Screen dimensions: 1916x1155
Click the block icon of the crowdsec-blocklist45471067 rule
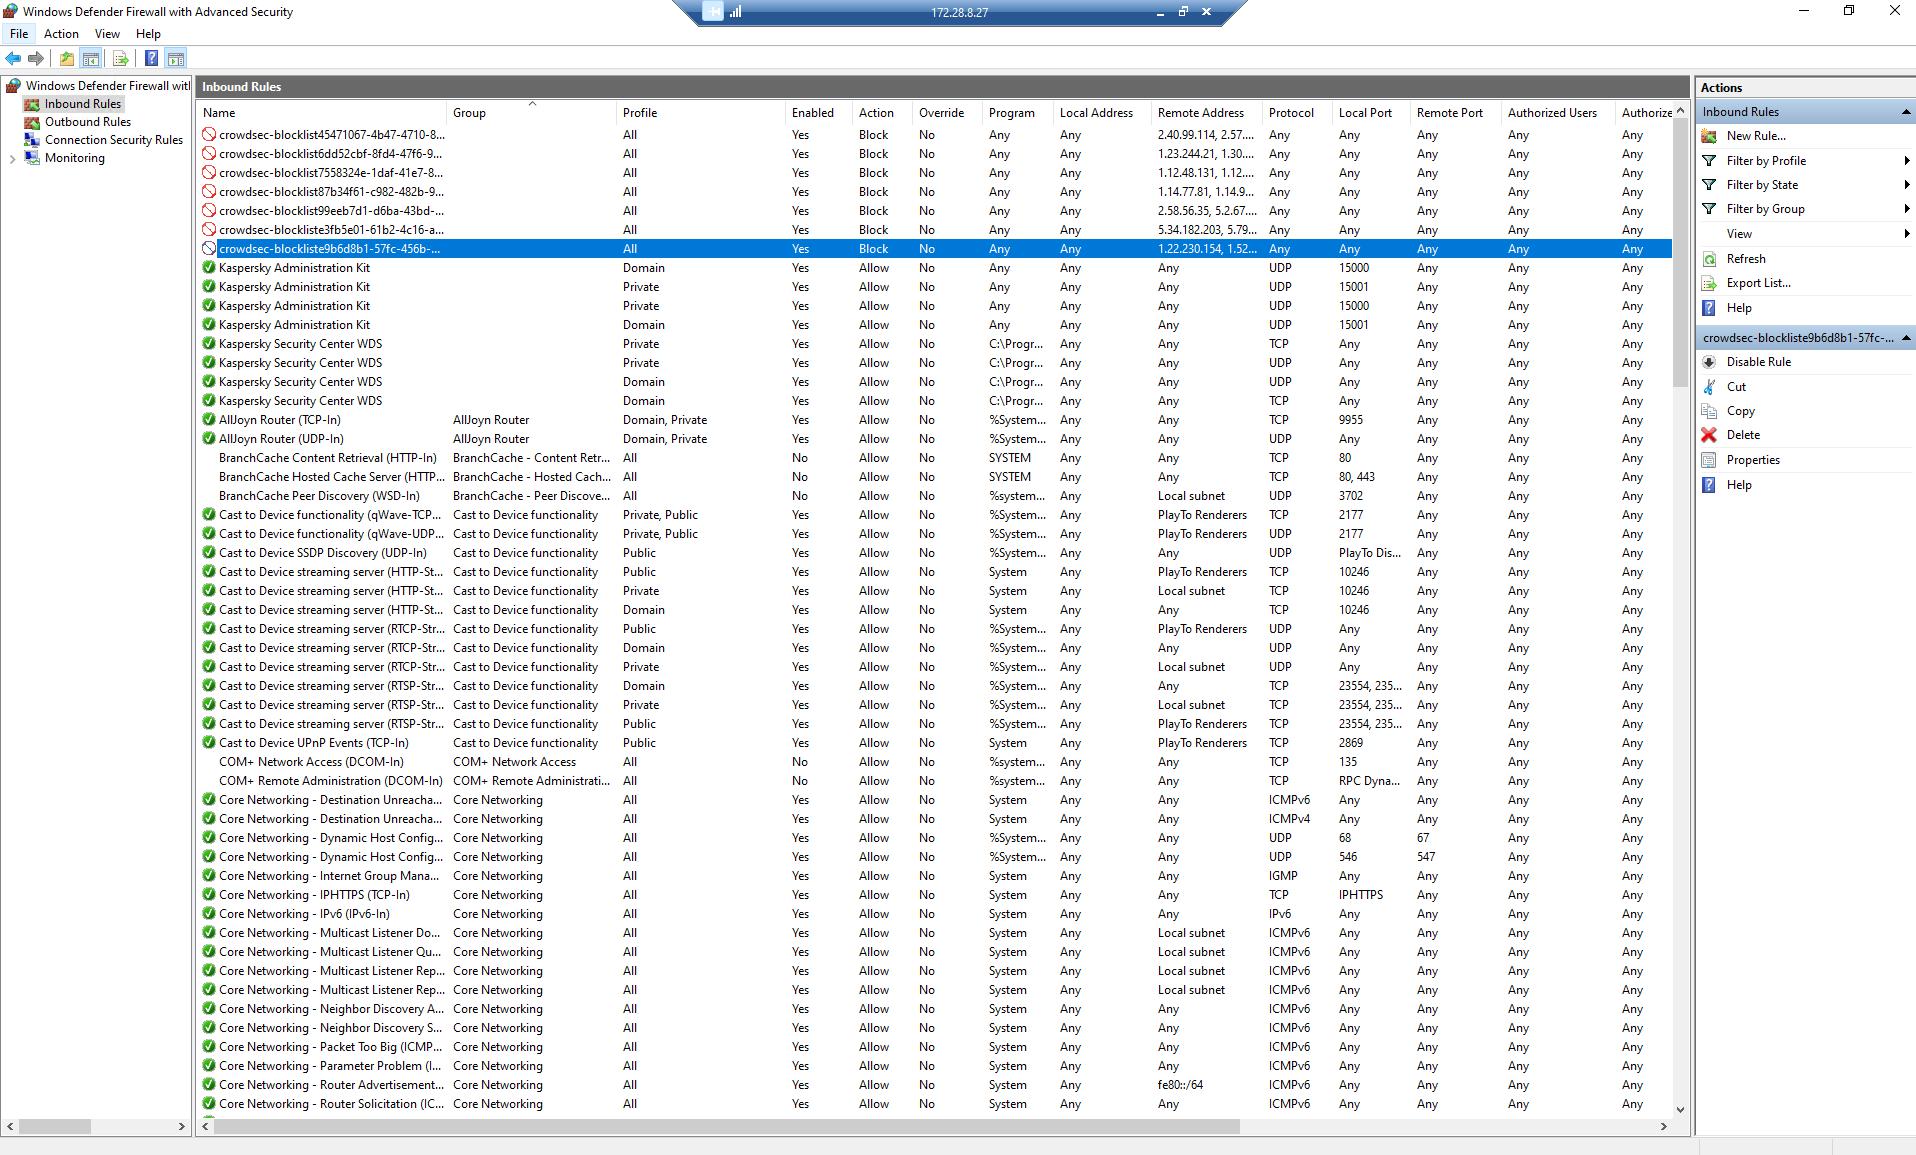point(209,135)
